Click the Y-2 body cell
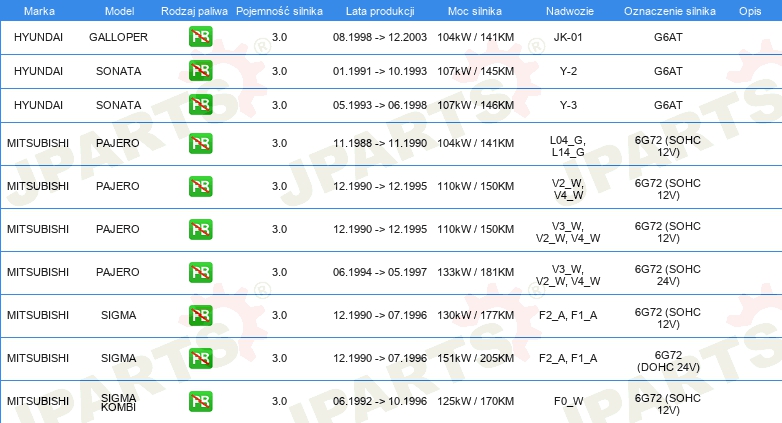782x423 pixels. [568, 71]
